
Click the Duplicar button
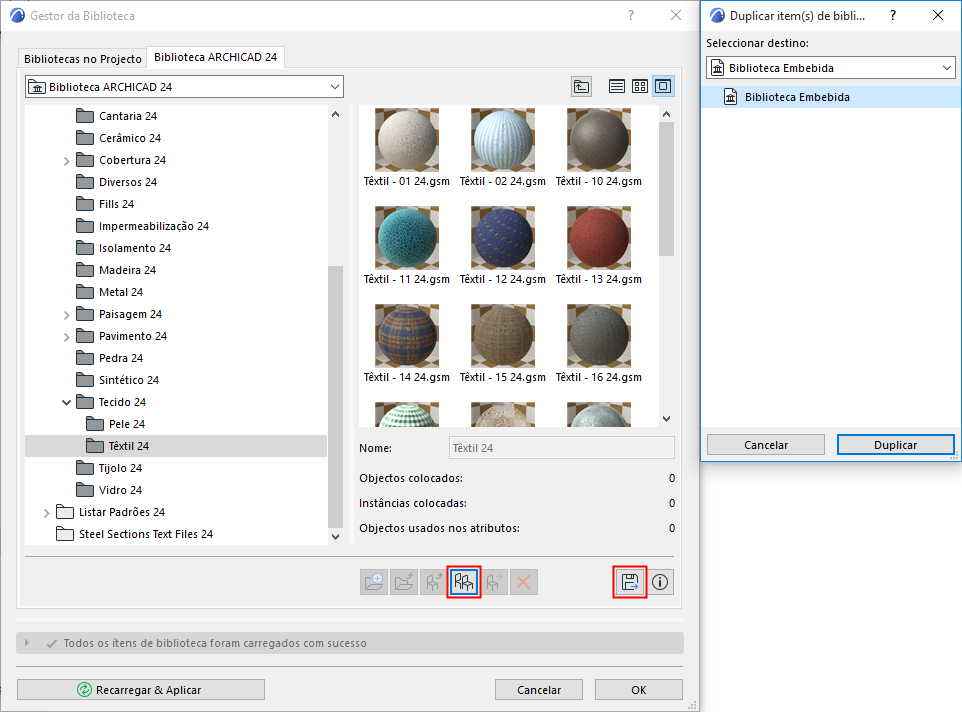click(x=896, y=445)
